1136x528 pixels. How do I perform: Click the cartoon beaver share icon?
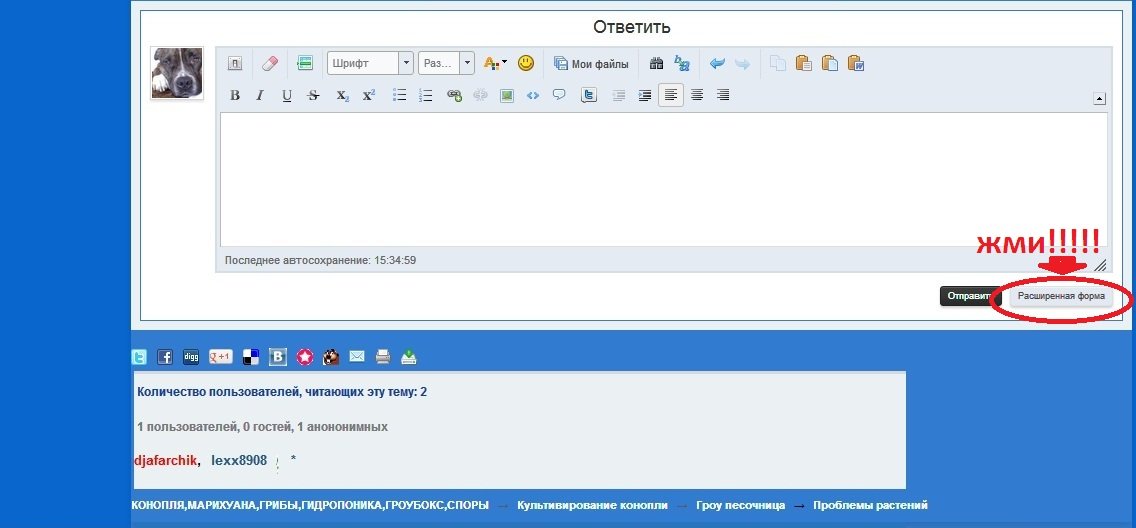(331, 357)
